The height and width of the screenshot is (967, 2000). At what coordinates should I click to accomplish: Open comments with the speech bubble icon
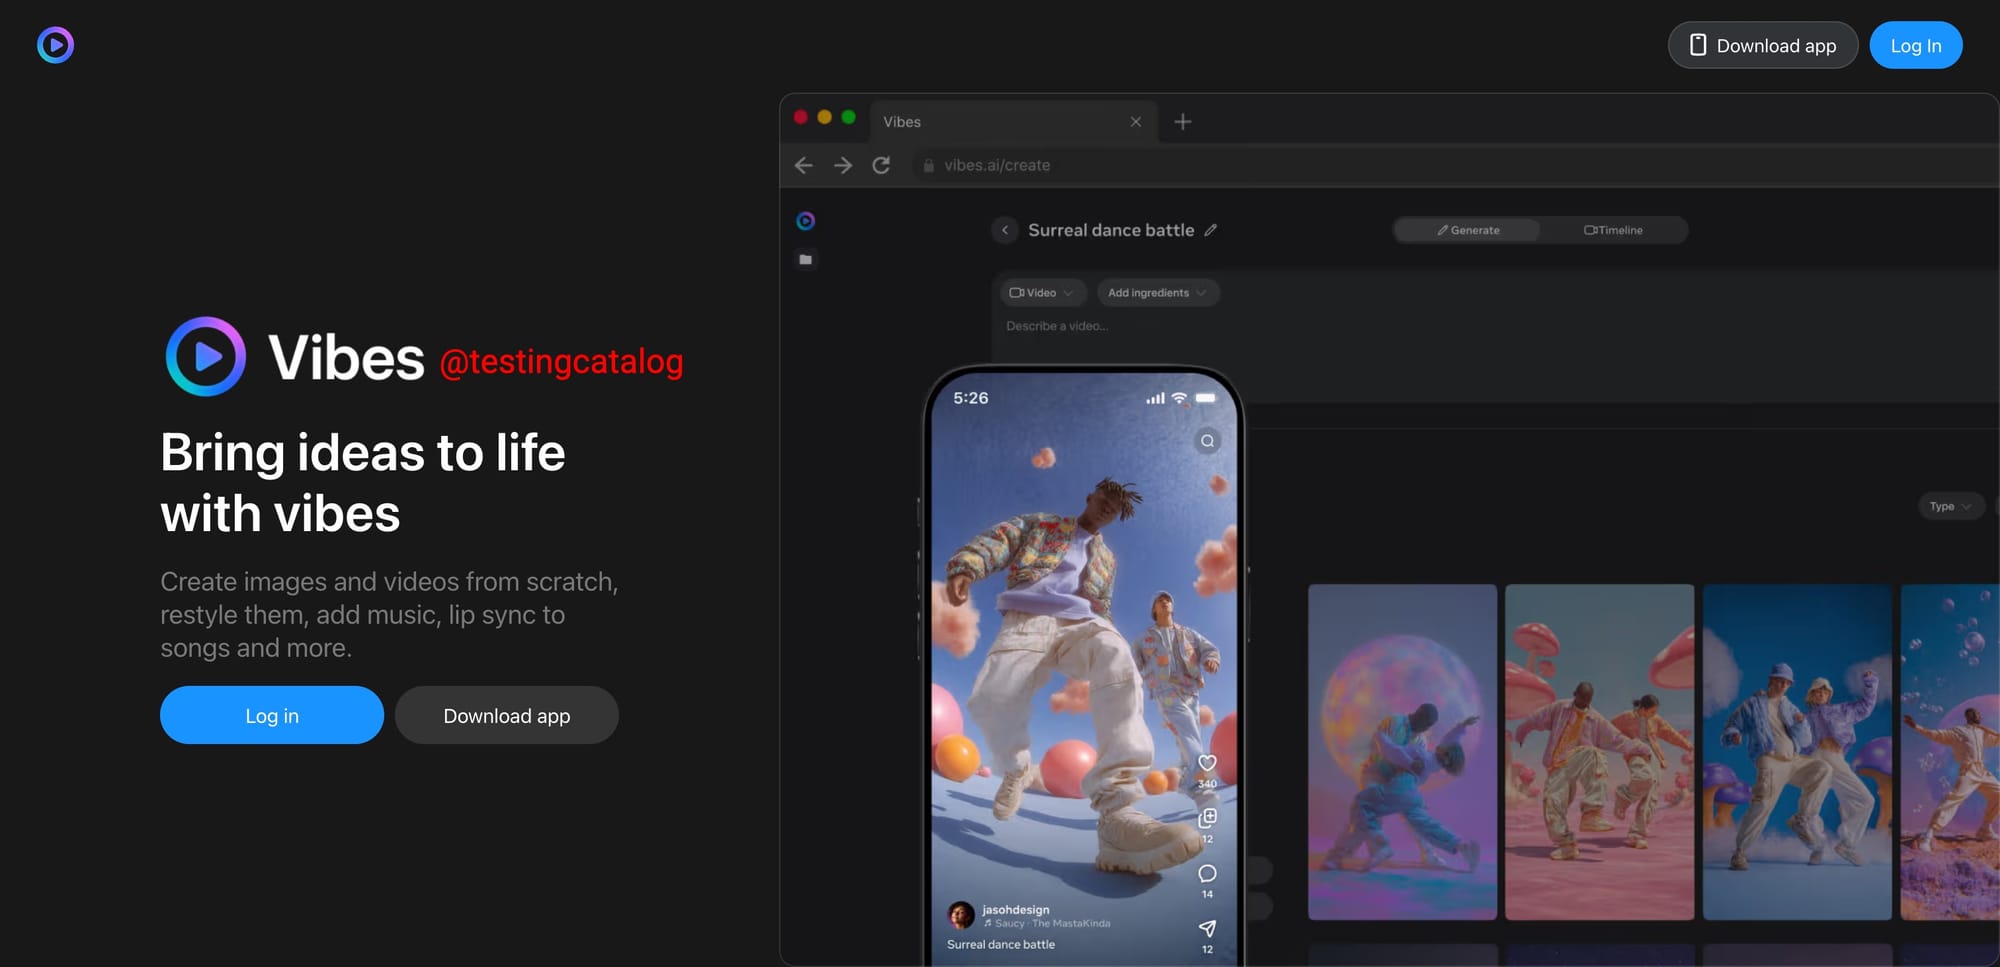click(1208, 874)
